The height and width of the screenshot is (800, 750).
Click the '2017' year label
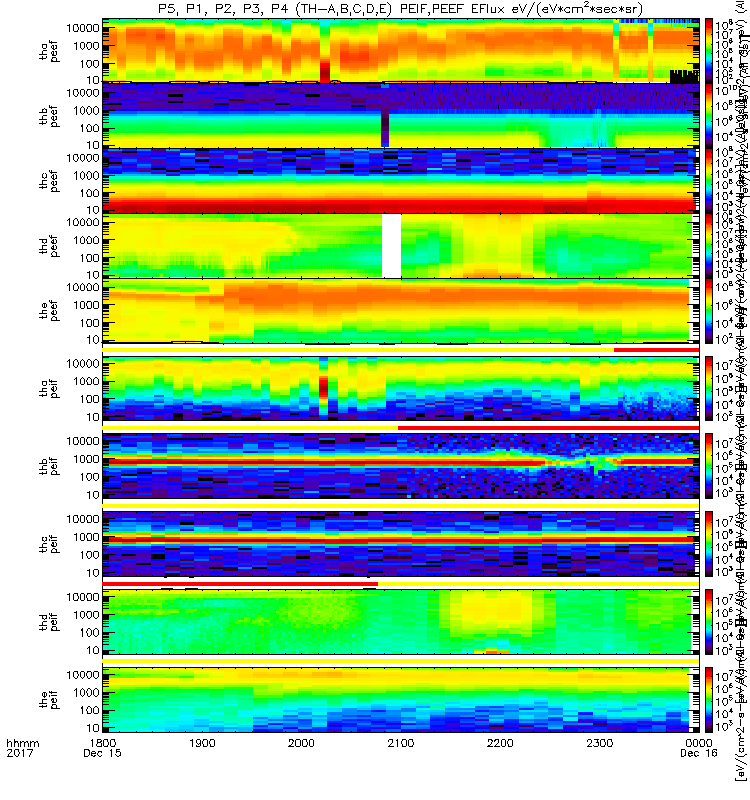point(19,753)
